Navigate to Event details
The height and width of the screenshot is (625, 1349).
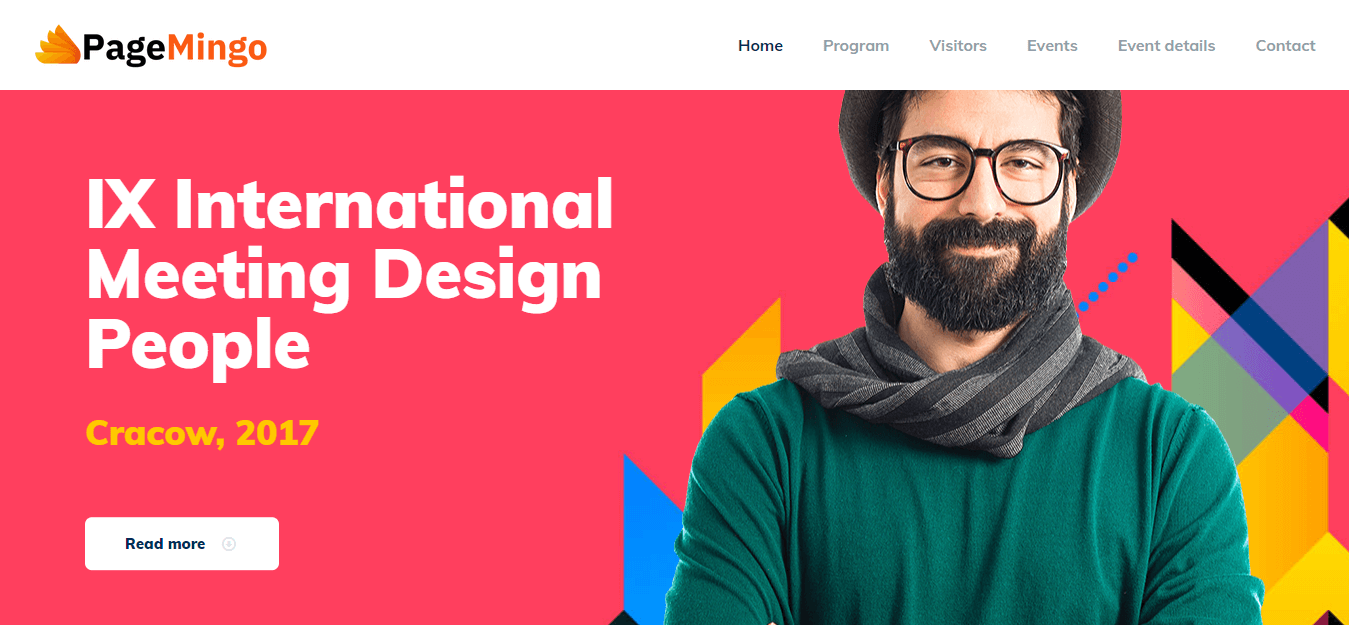pos(1166,46)
